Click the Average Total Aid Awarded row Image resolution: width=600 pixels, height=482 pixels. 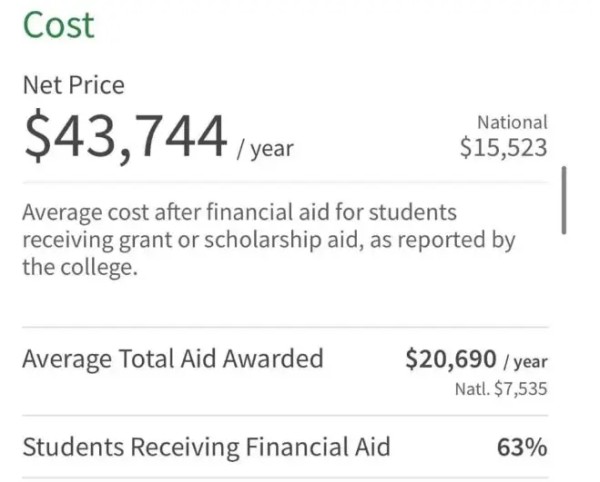click(x=172, y=358)
